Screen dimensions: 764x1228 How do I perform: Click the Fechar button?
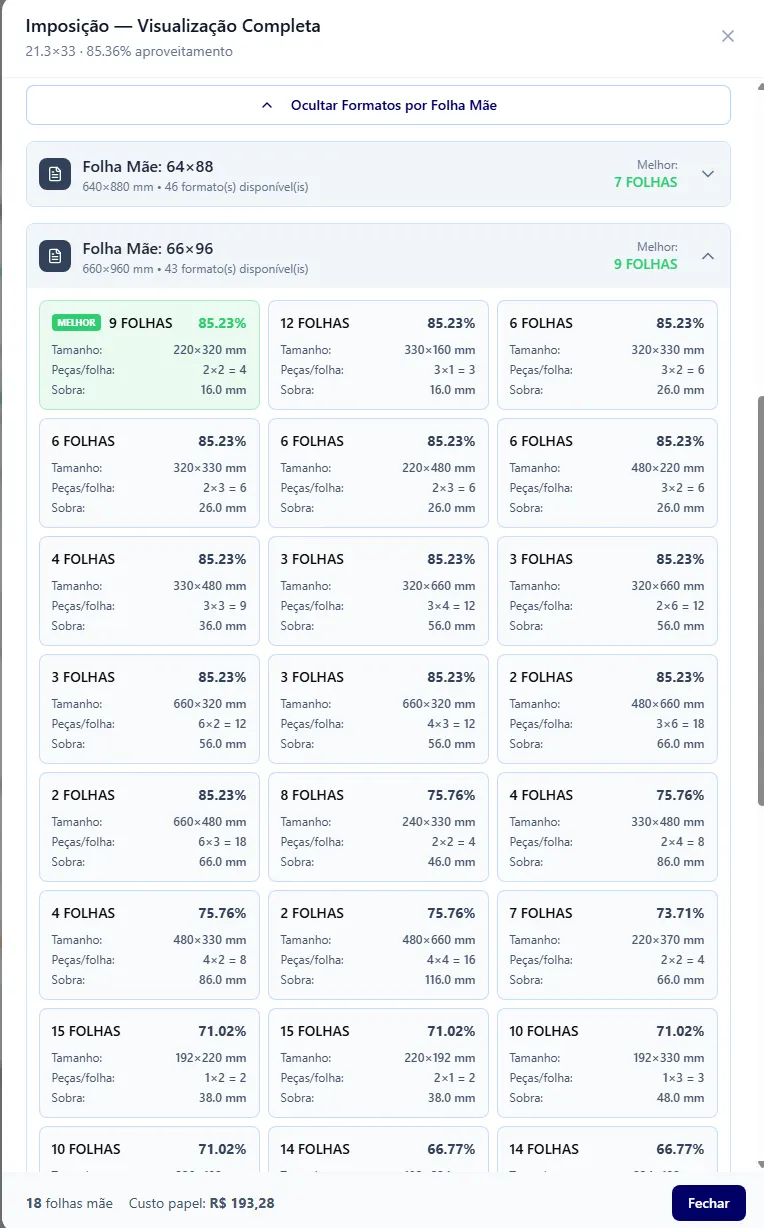pos(709,1203)
